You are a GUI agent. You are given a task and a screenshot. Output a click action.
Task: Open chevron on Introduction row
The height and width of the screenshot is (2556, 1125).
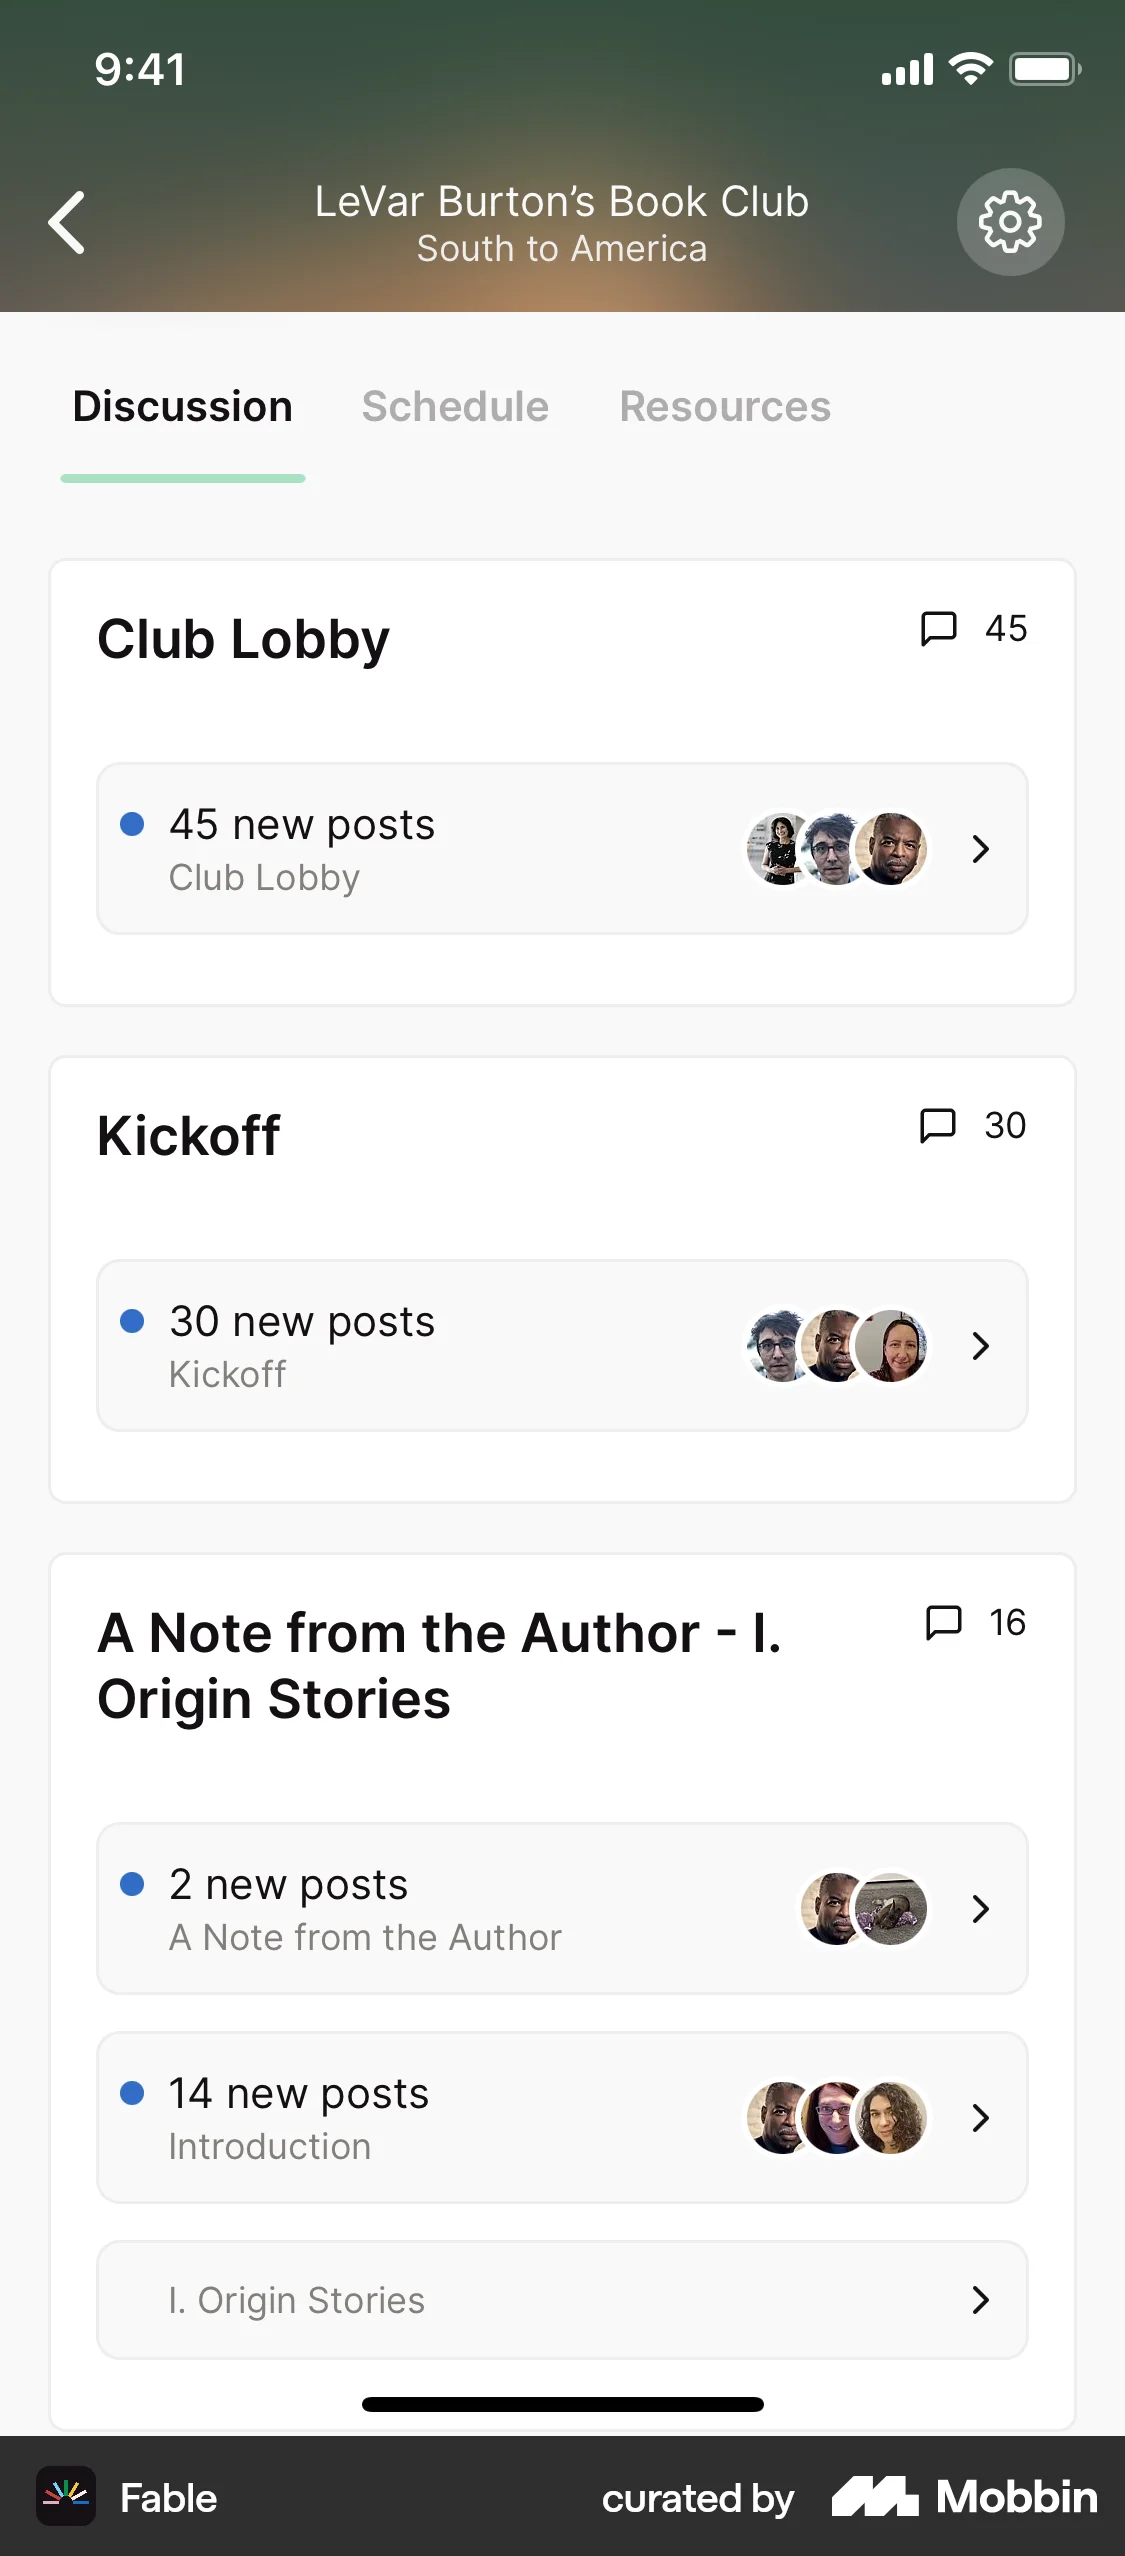(980, 2117)
